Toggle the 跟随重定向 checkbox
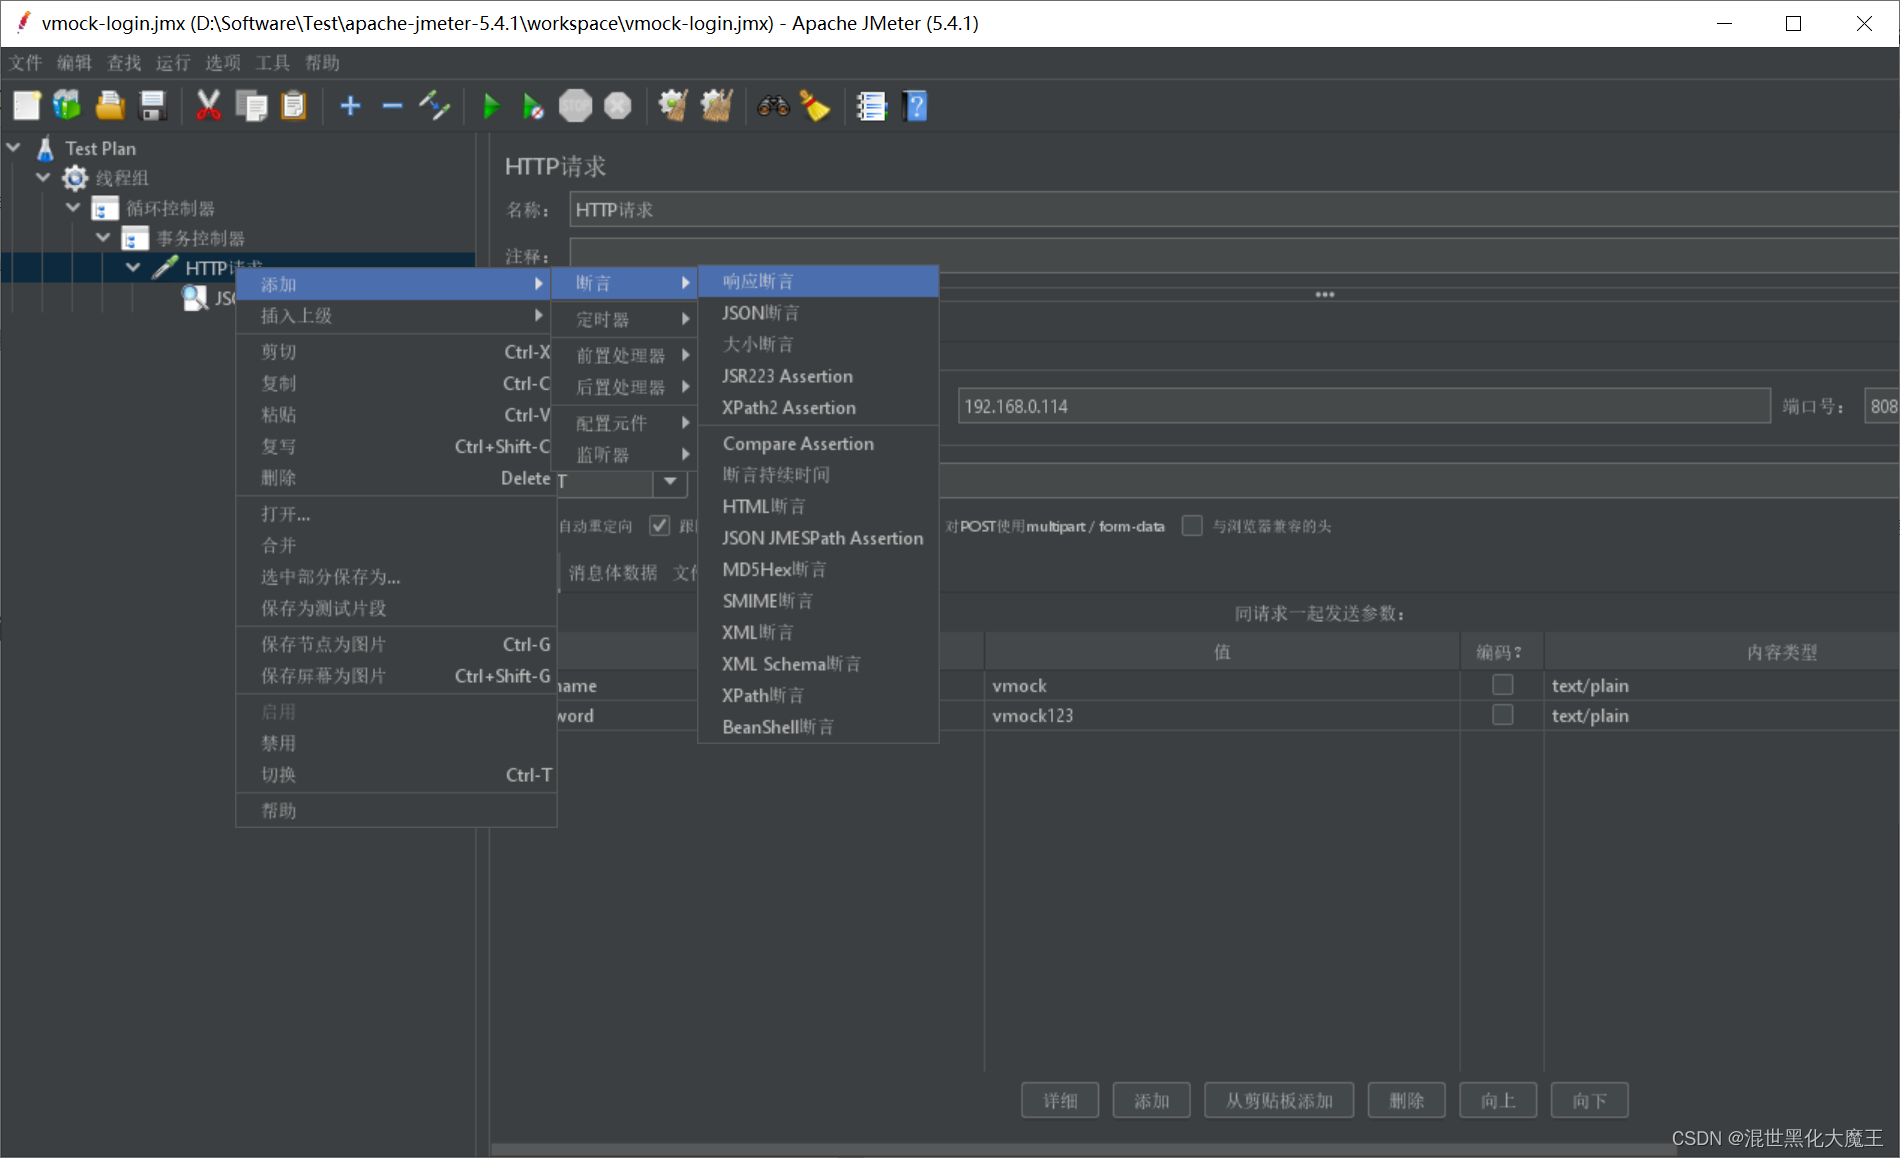The height and width of the screenshot is (1158, 1900). click(x=659, y=526)
